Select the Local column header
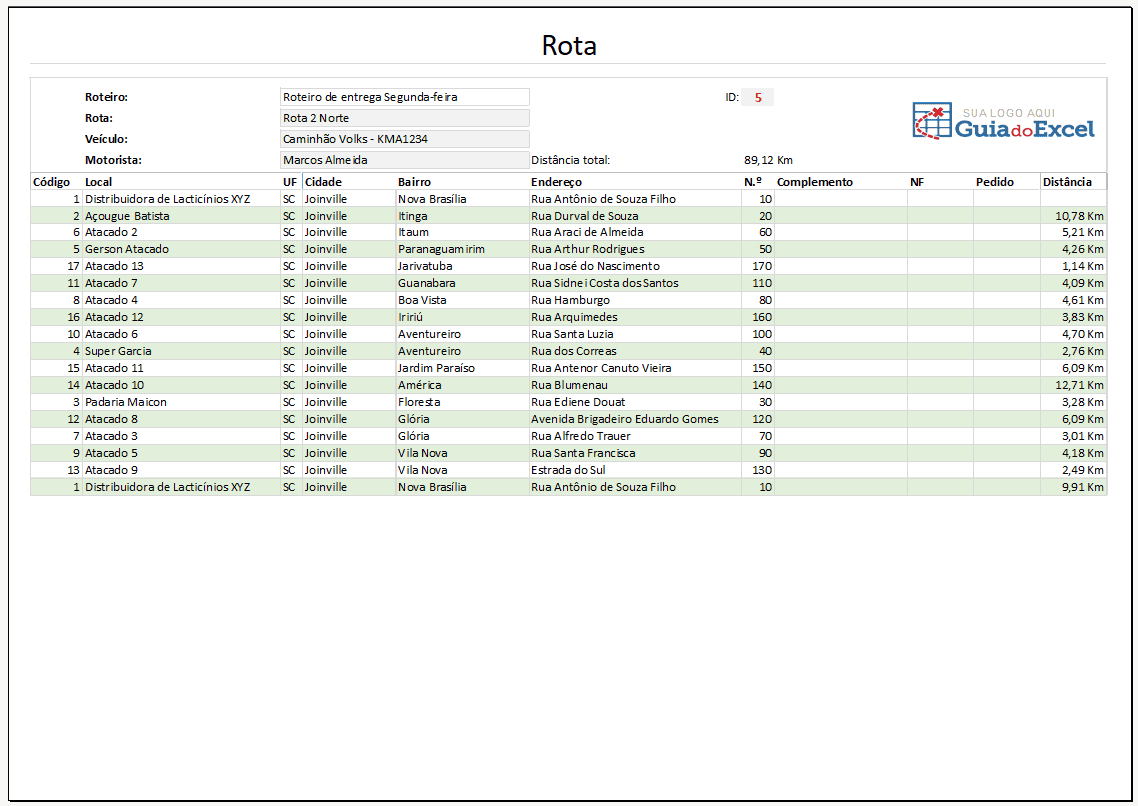Image resolution: width=1138 pixels, height=806 pixels. [99, 182]
